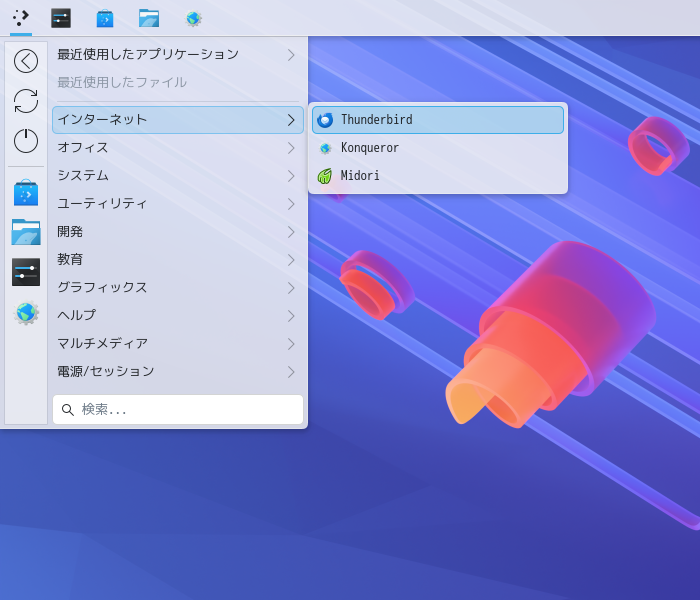Click the shutdown power icon in menu sidebar

[26, 141]
